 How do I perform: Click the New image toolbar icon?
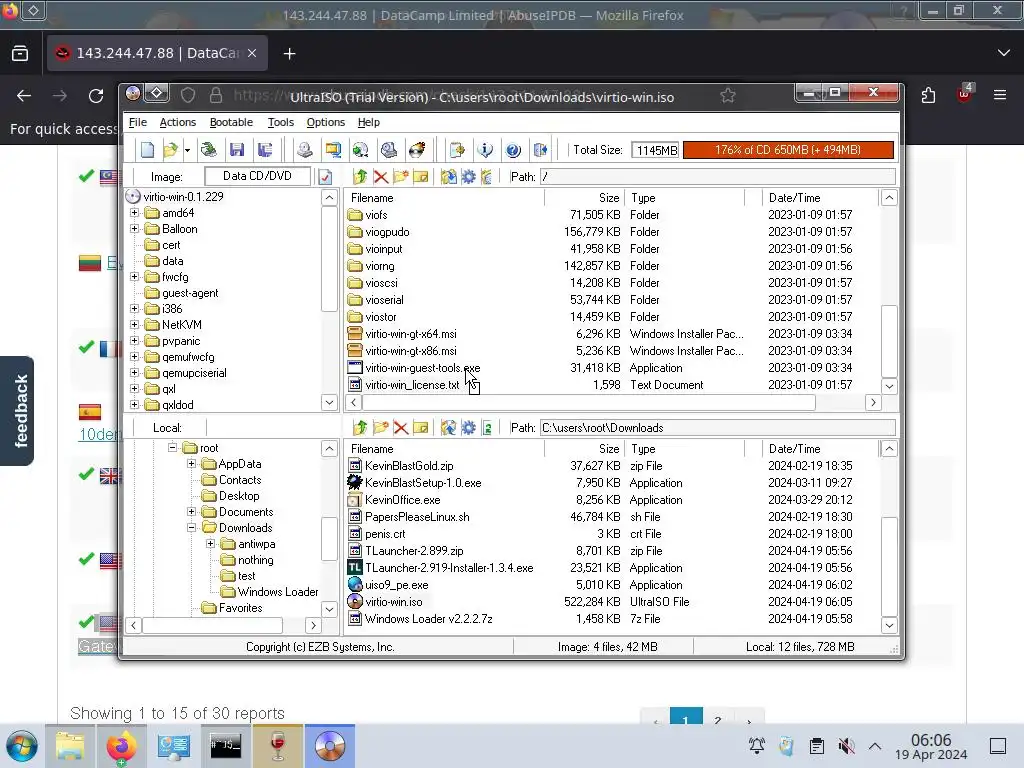147,150
